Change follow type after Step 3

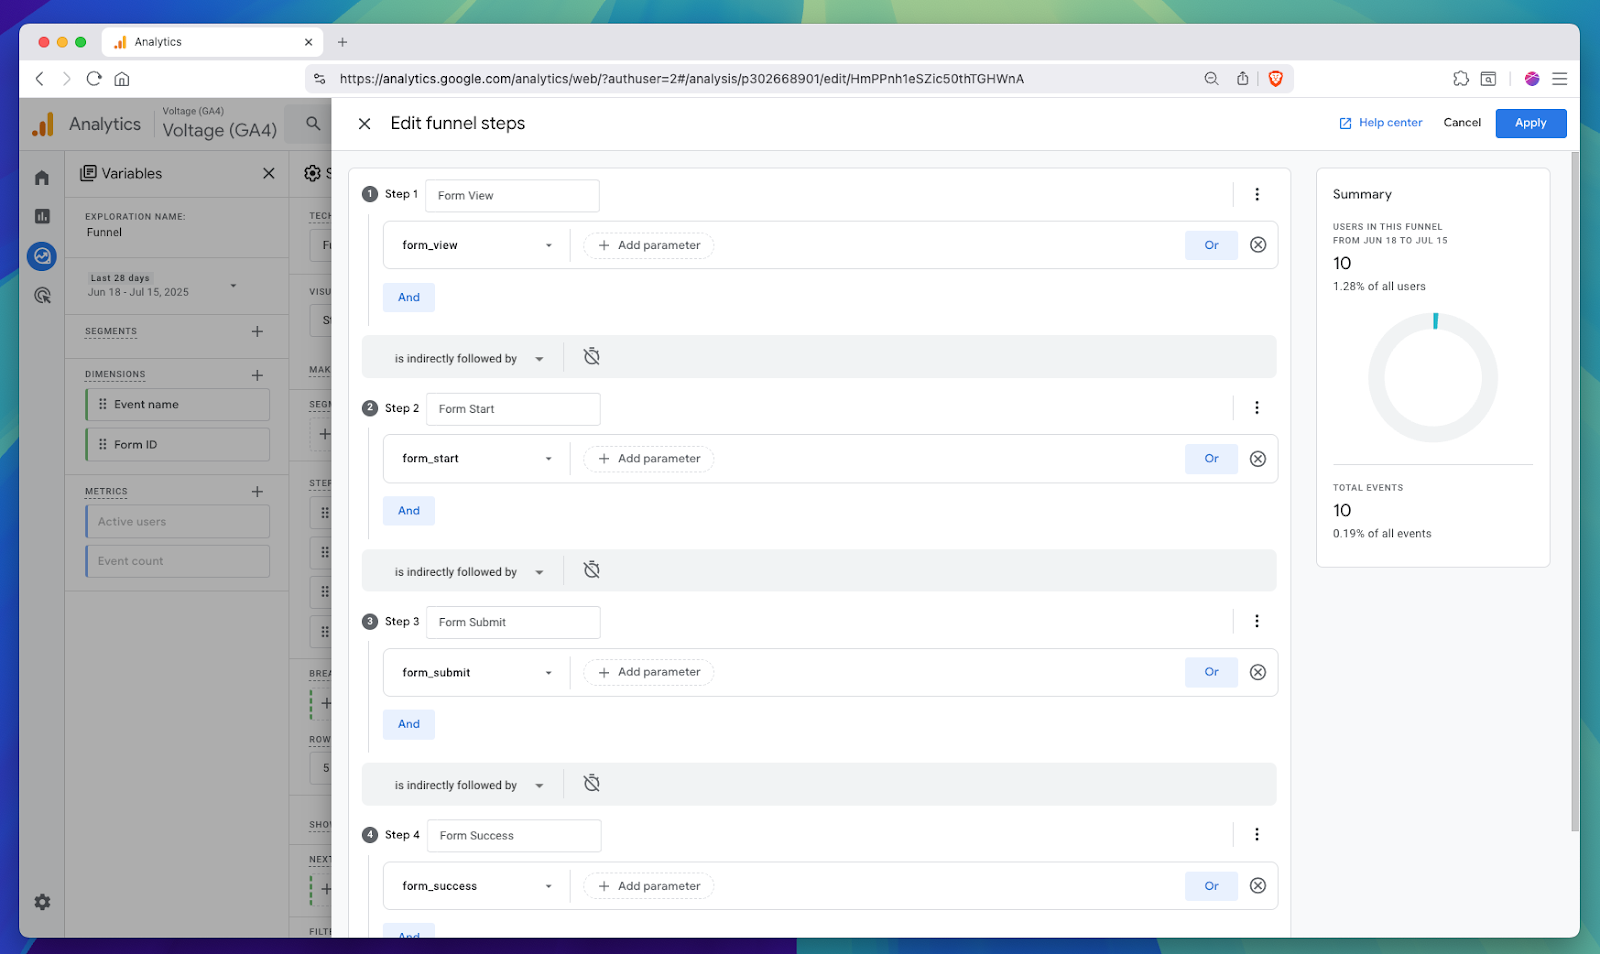[468, 785]
